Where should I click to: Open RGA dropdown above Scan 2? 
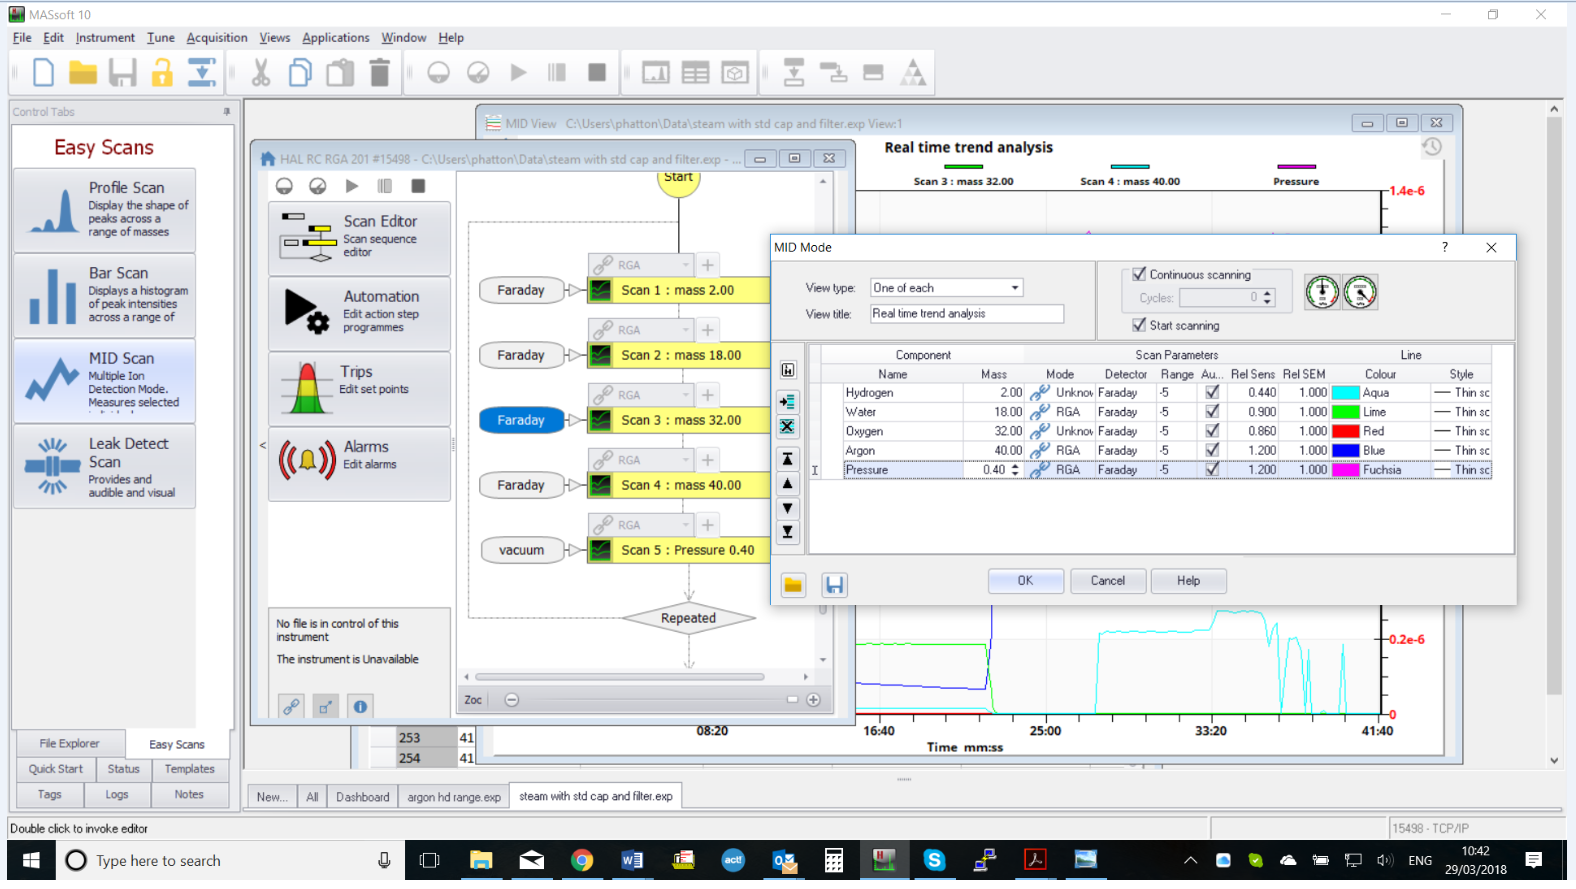pyautogui.click(x=641, y=330)
